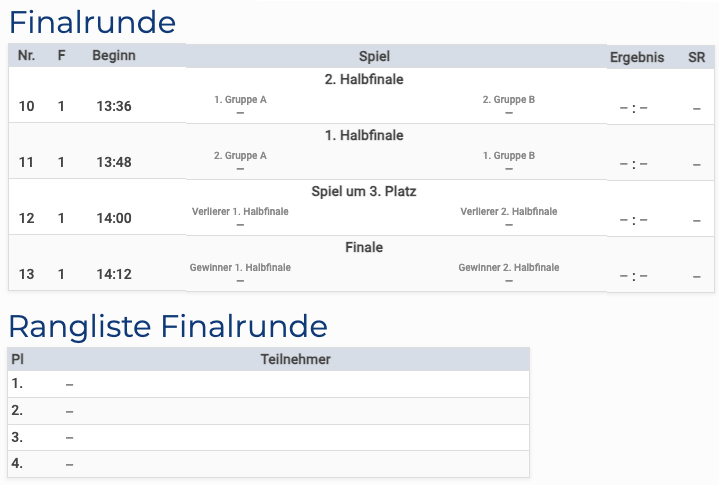Click the 14:12 start time

pos(114,274)
